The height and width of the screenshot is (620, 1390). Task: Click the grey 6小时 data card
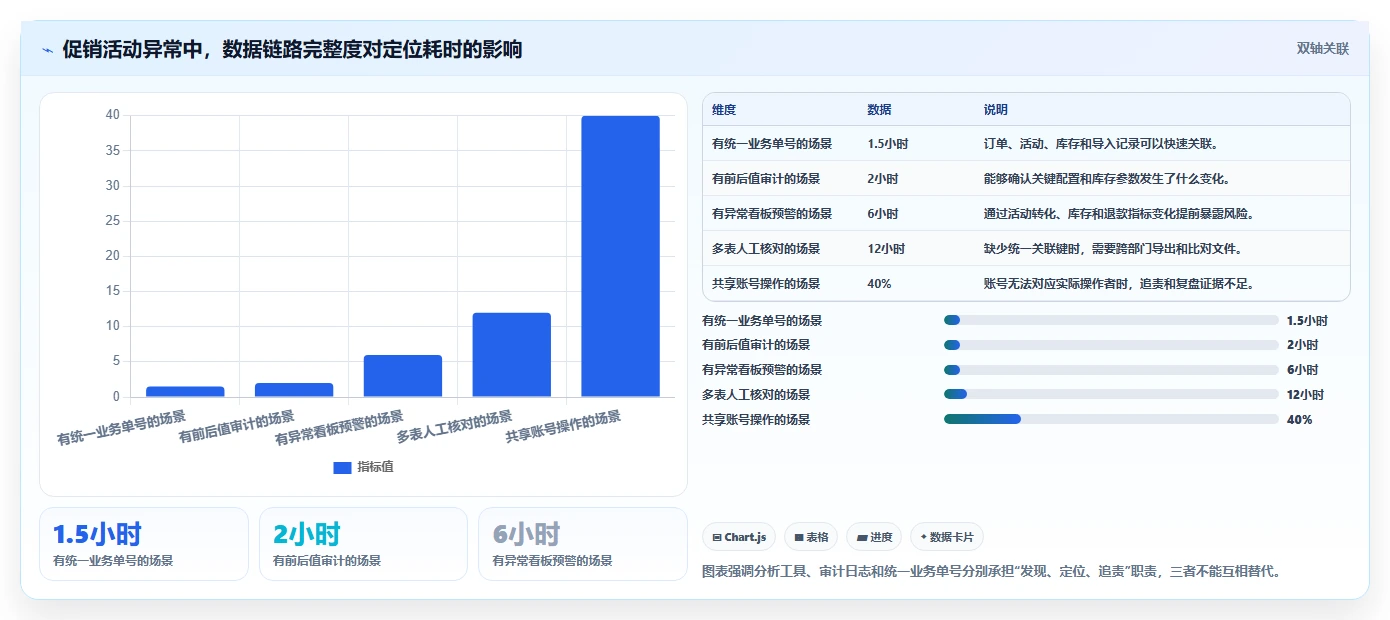[583, 544]
